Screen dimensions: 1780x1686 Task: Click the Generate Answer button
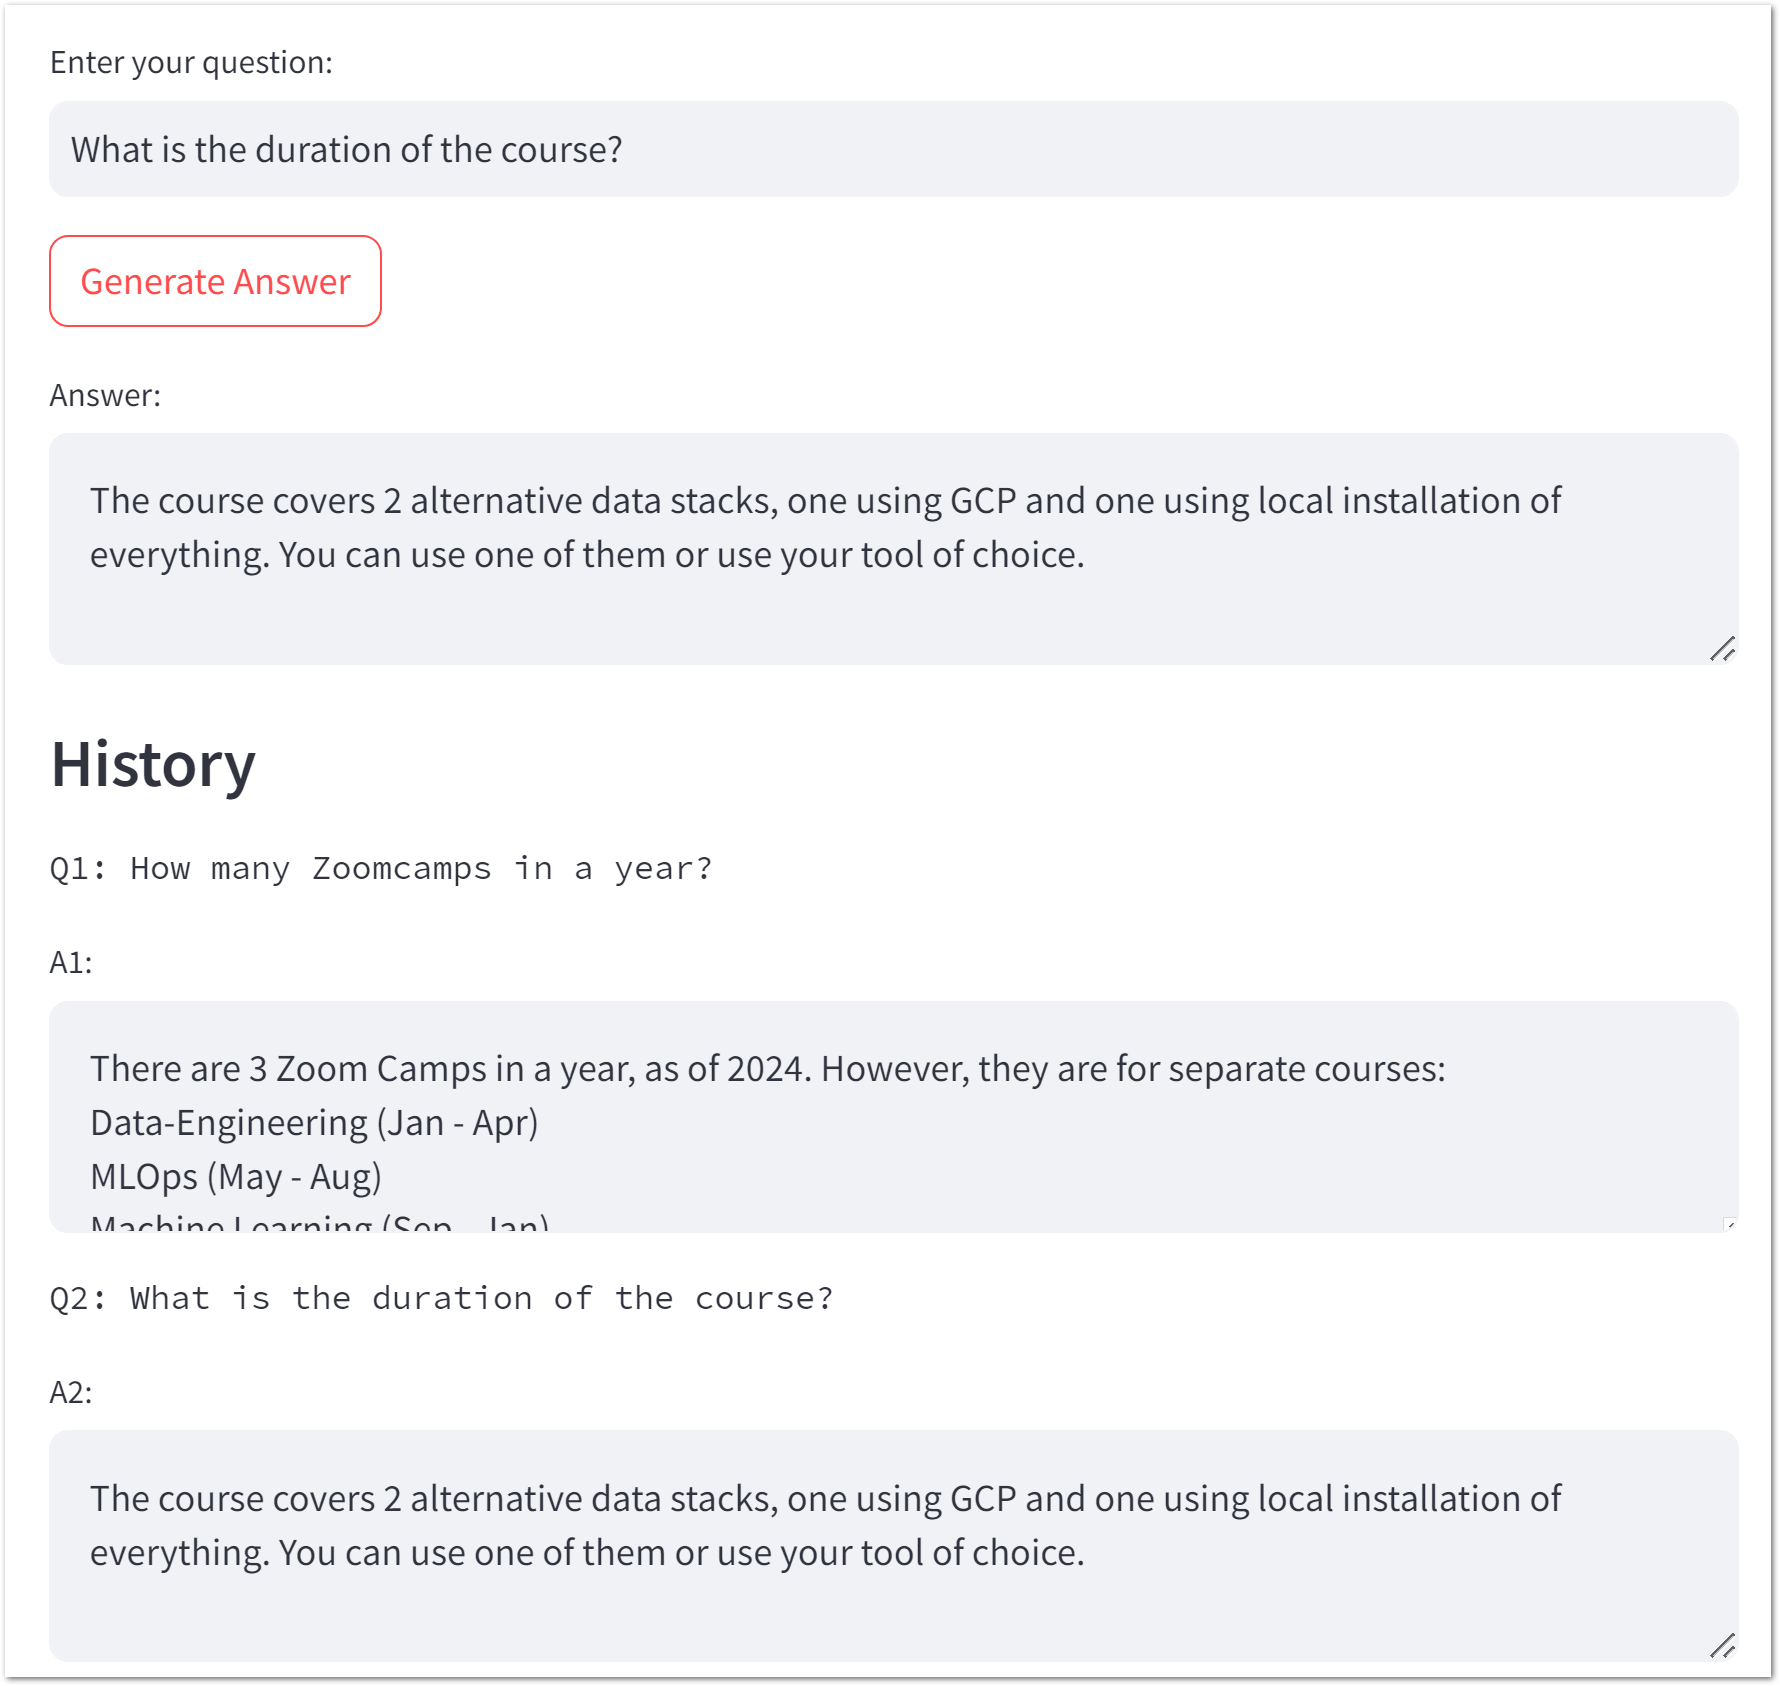(215, 281)
